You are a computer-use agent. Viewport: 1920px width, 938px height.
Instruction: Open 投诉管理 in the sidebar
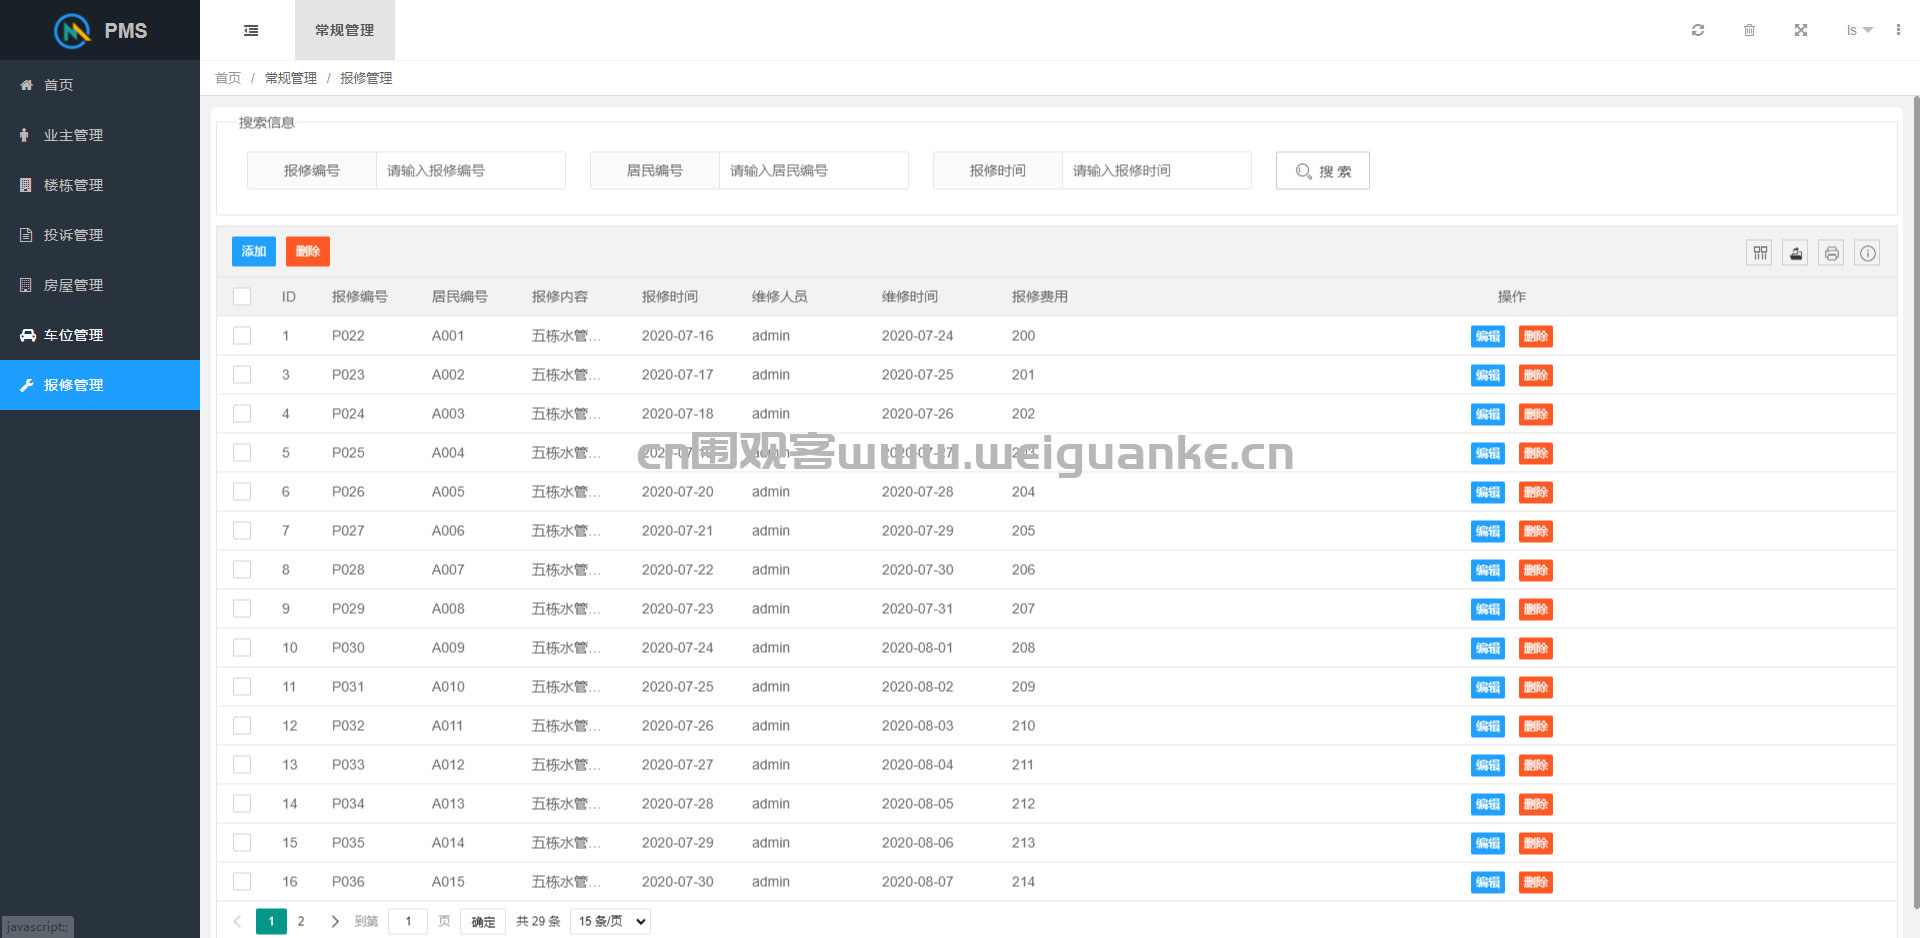coord(100,235)
